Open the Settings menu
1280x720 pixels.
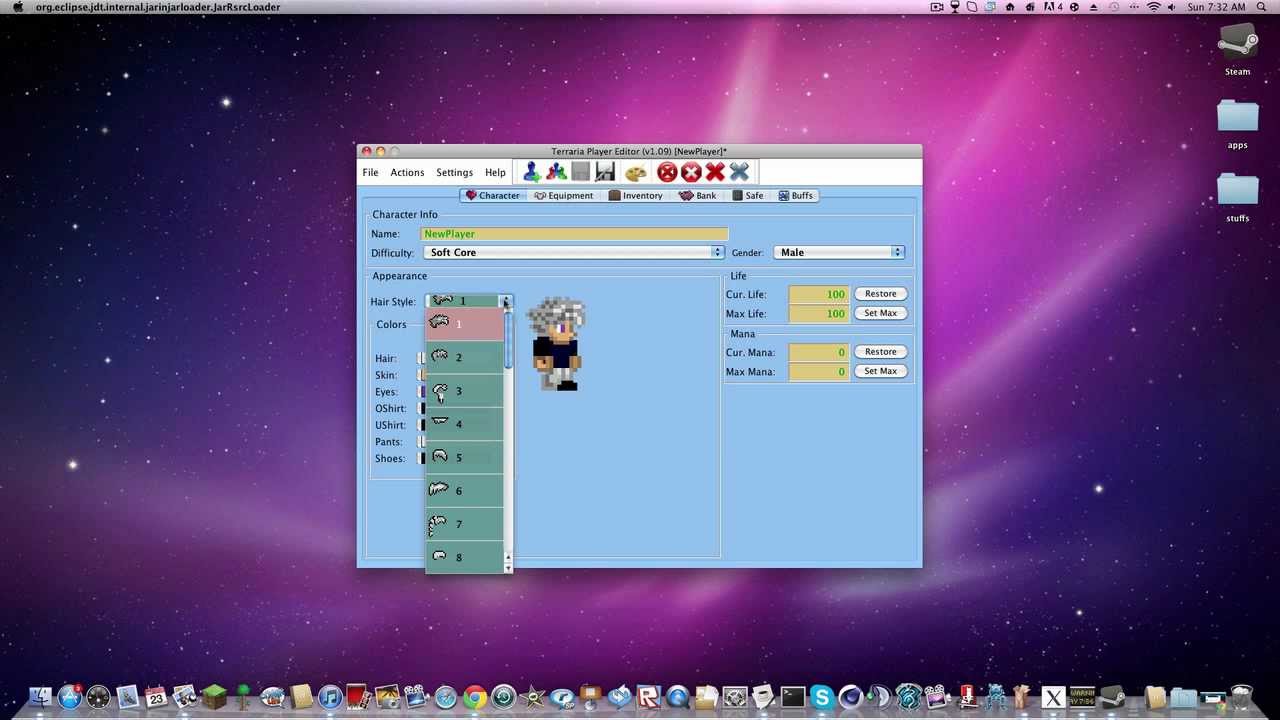click(454, 173)
